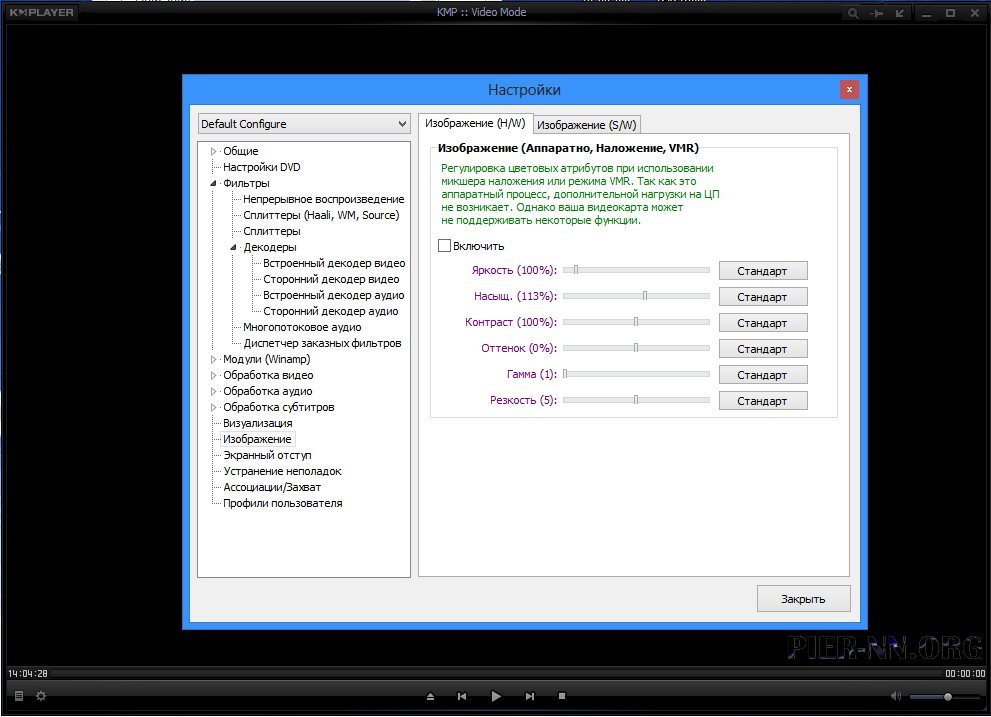Screen dimensions: 991x717
Task: Expand the Обработка субтитров node
Action: 214,407
